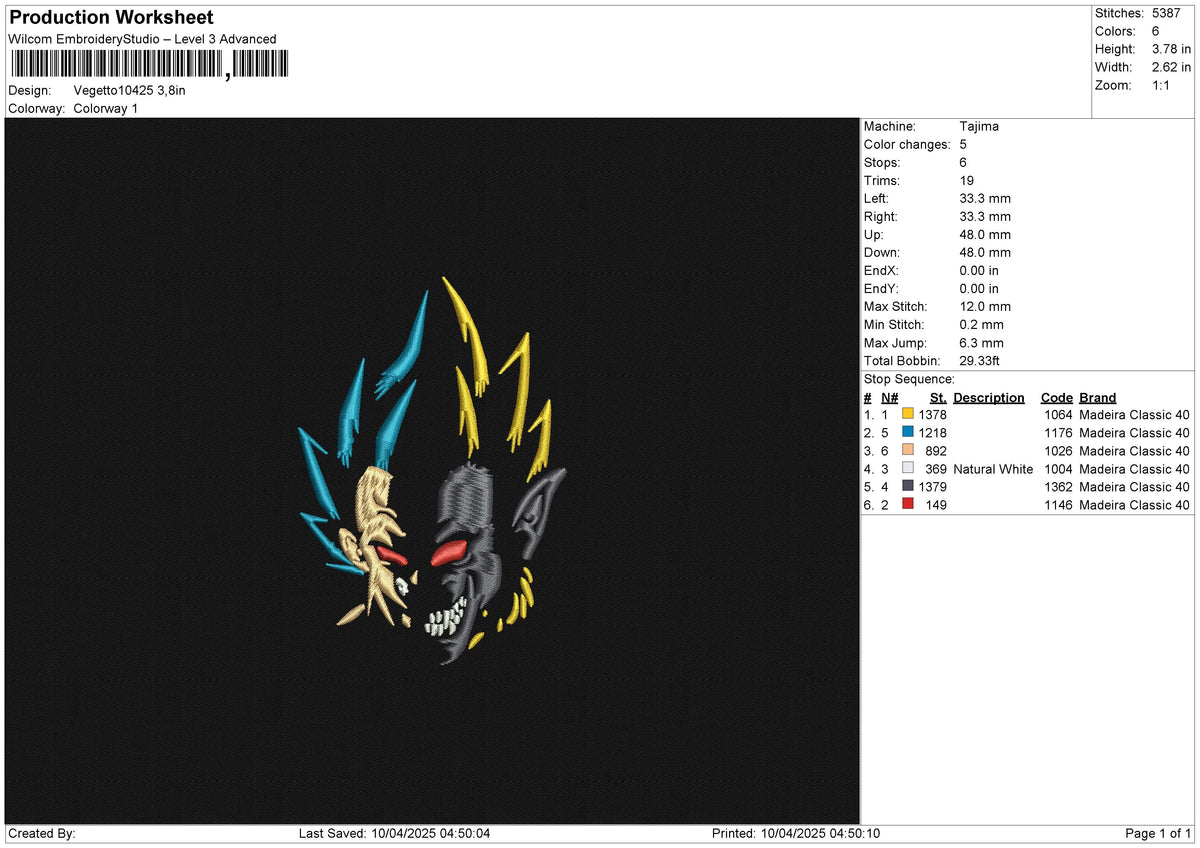Click the 'EndY:' label

coord(882,288)
